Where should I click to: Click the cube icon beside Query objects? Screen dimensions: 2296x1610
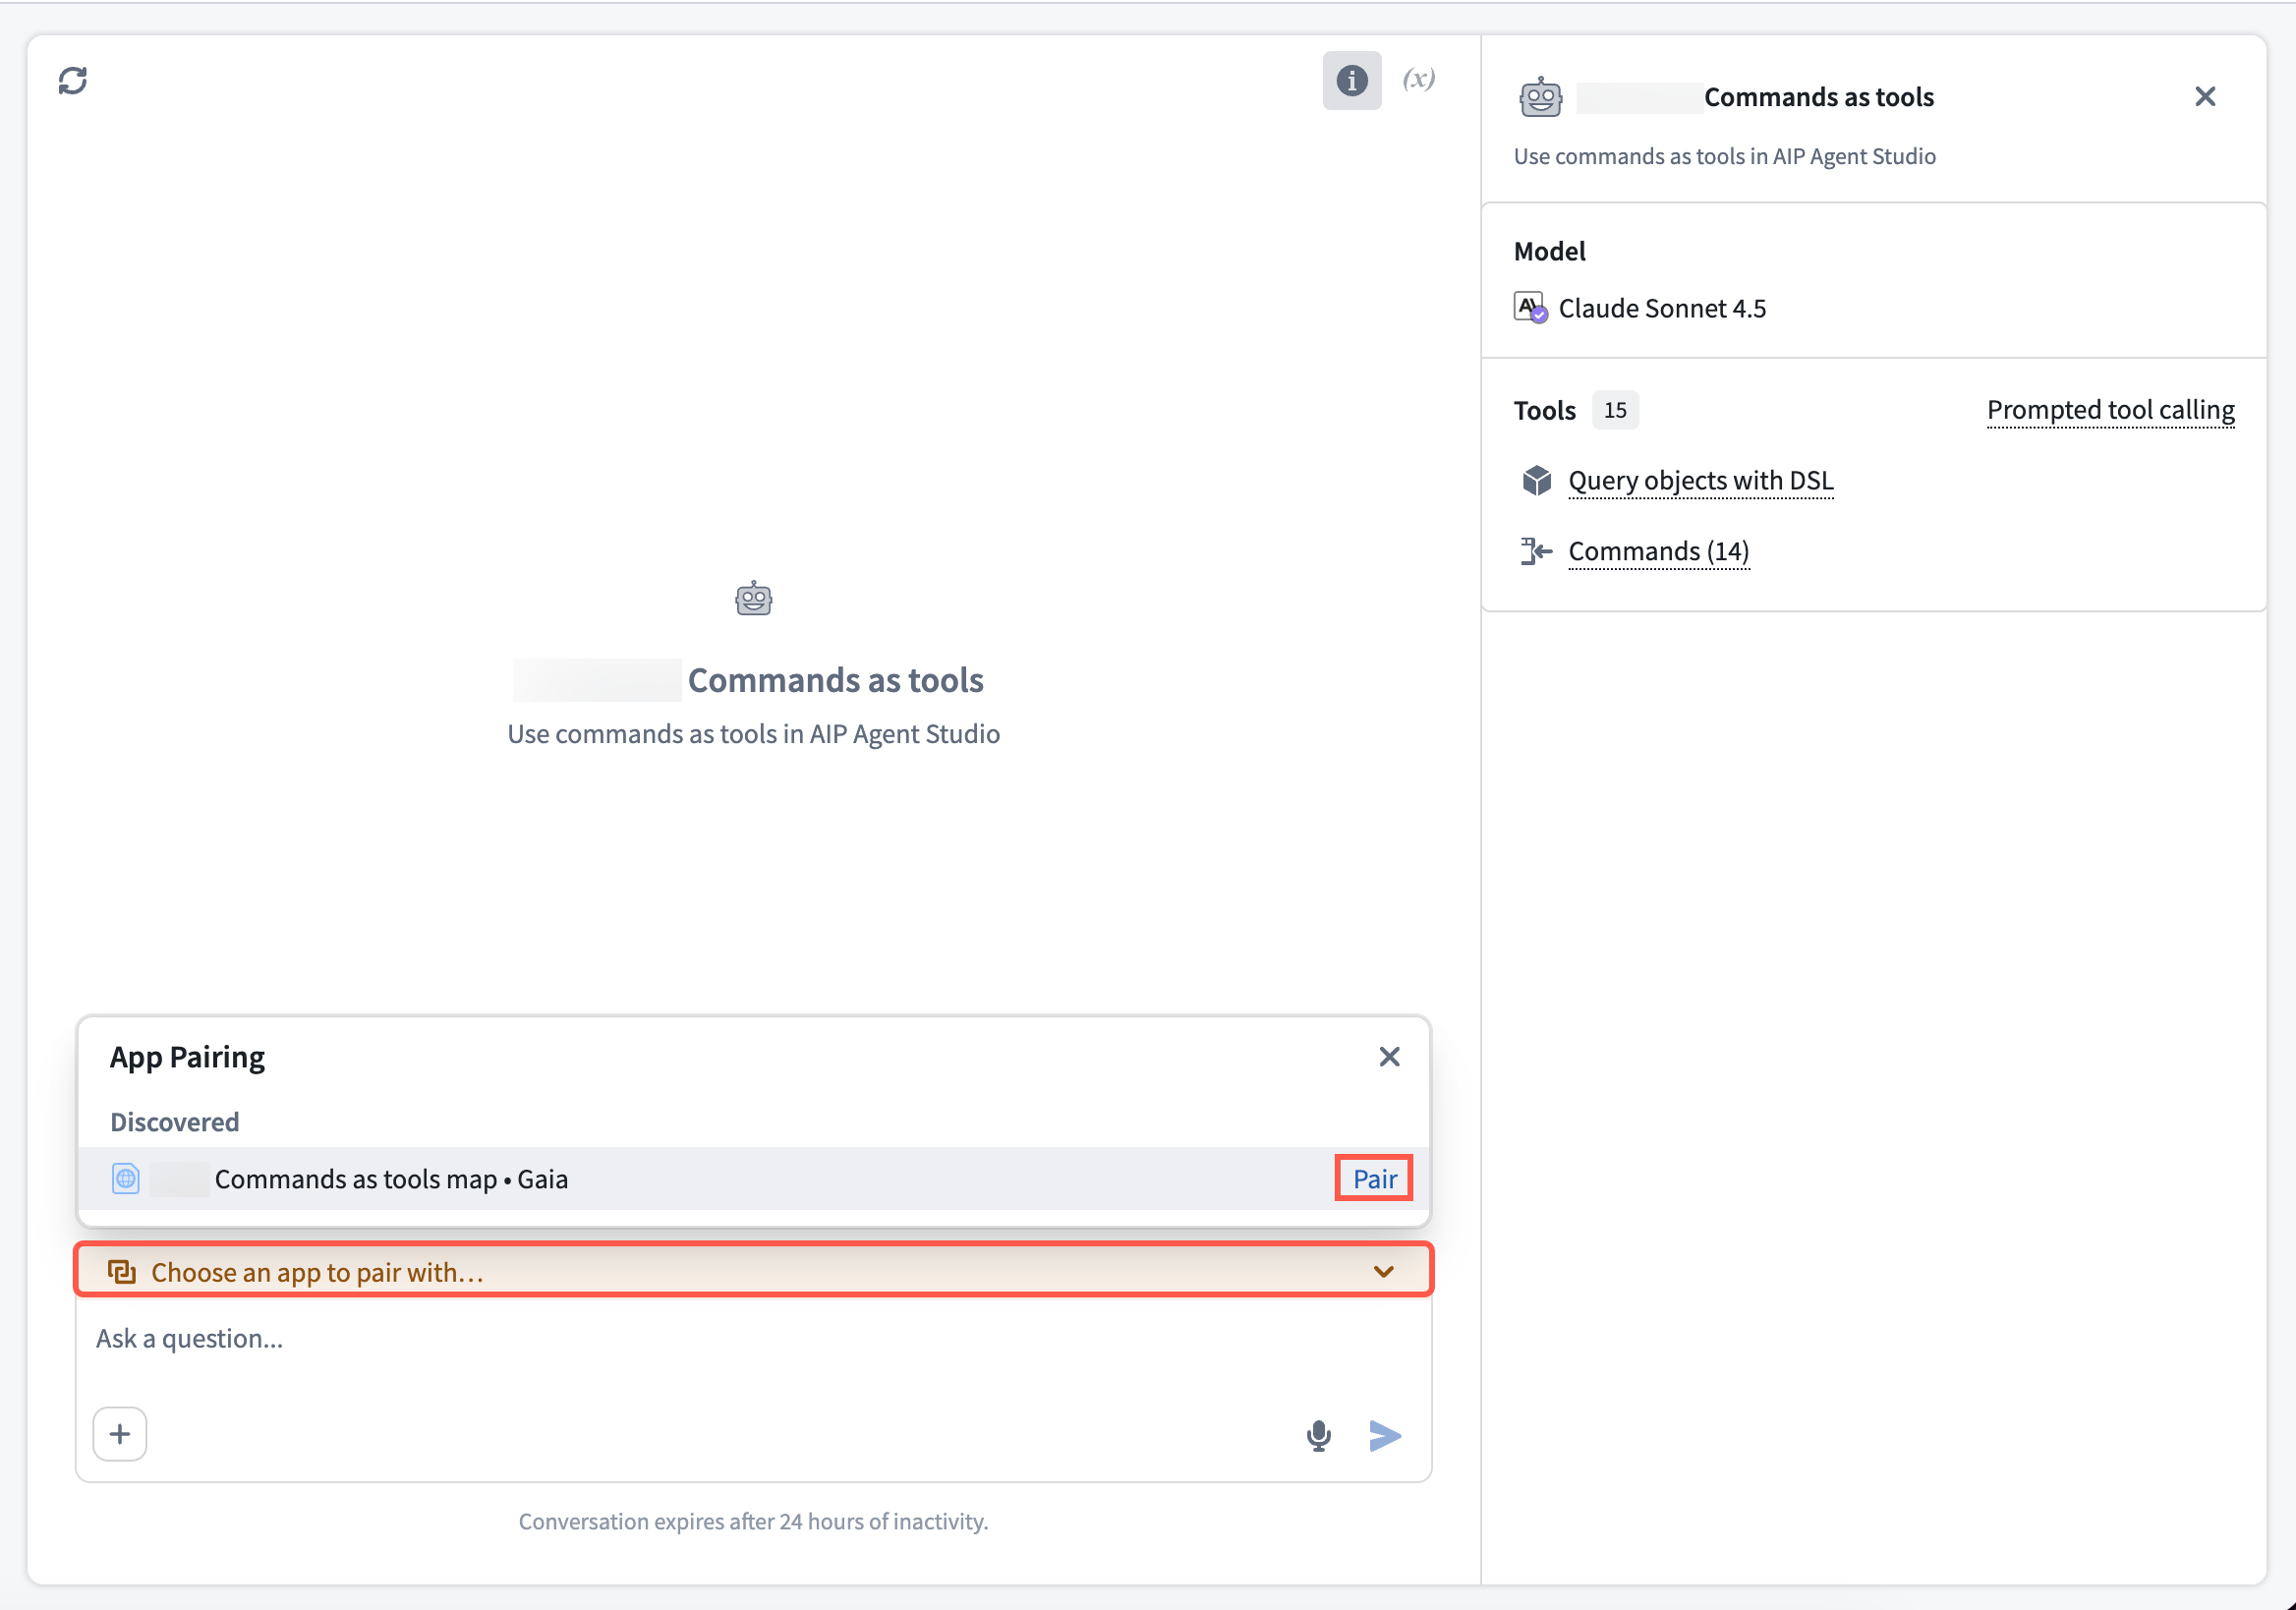point(1535,481)
